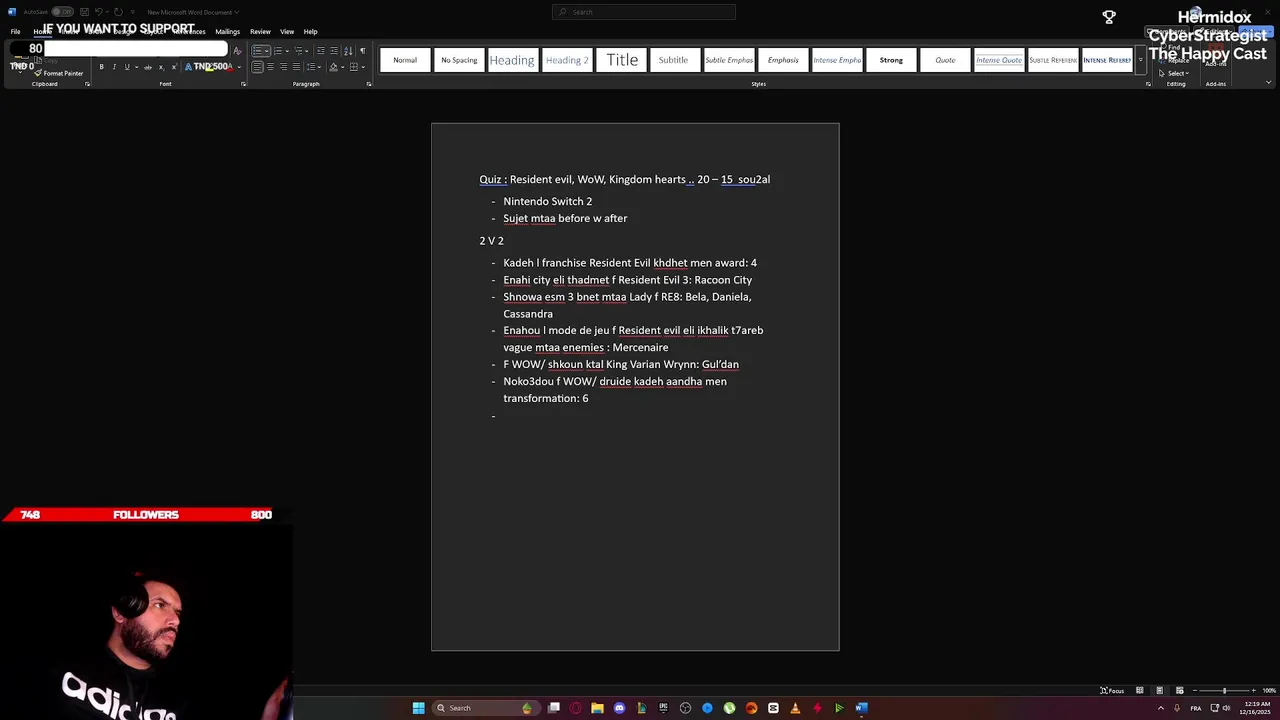
Task: Apply Subscript formatting
Action: tap(161, 67)
